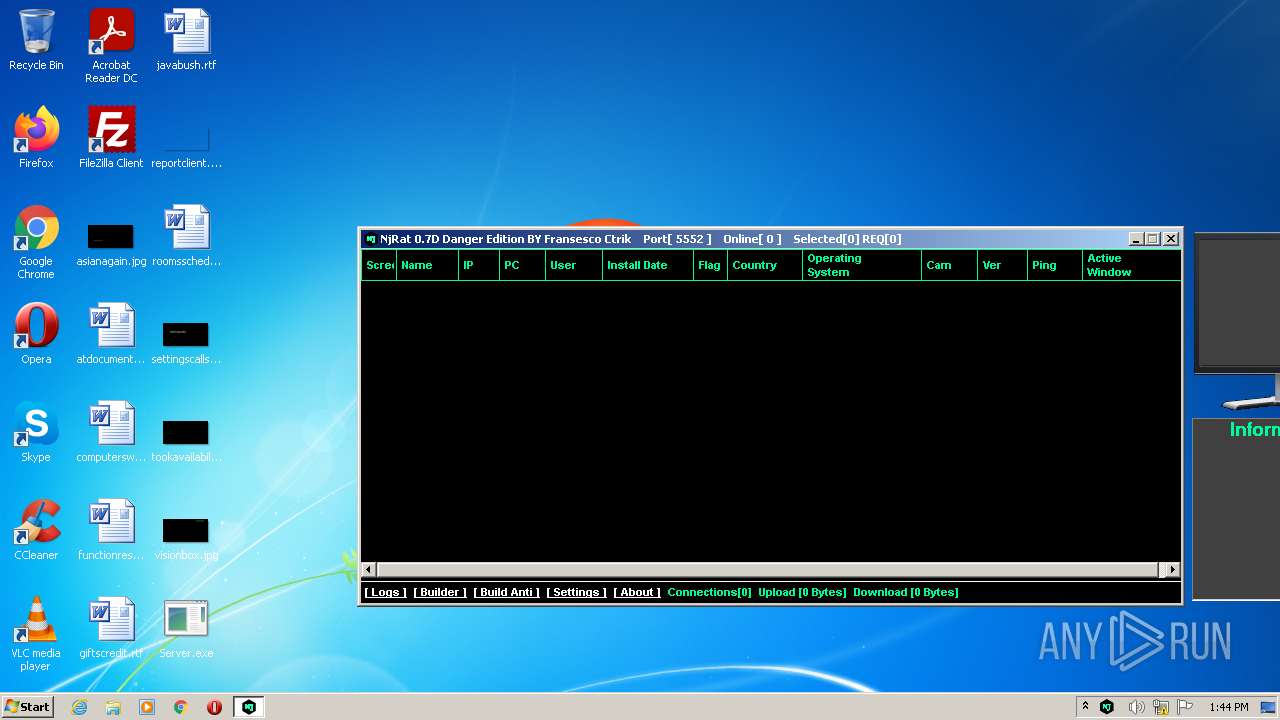Open NjRat Settings menu
Image resolution: width=1280 pixels, height=720 pixels.
[x=576, y=592]
